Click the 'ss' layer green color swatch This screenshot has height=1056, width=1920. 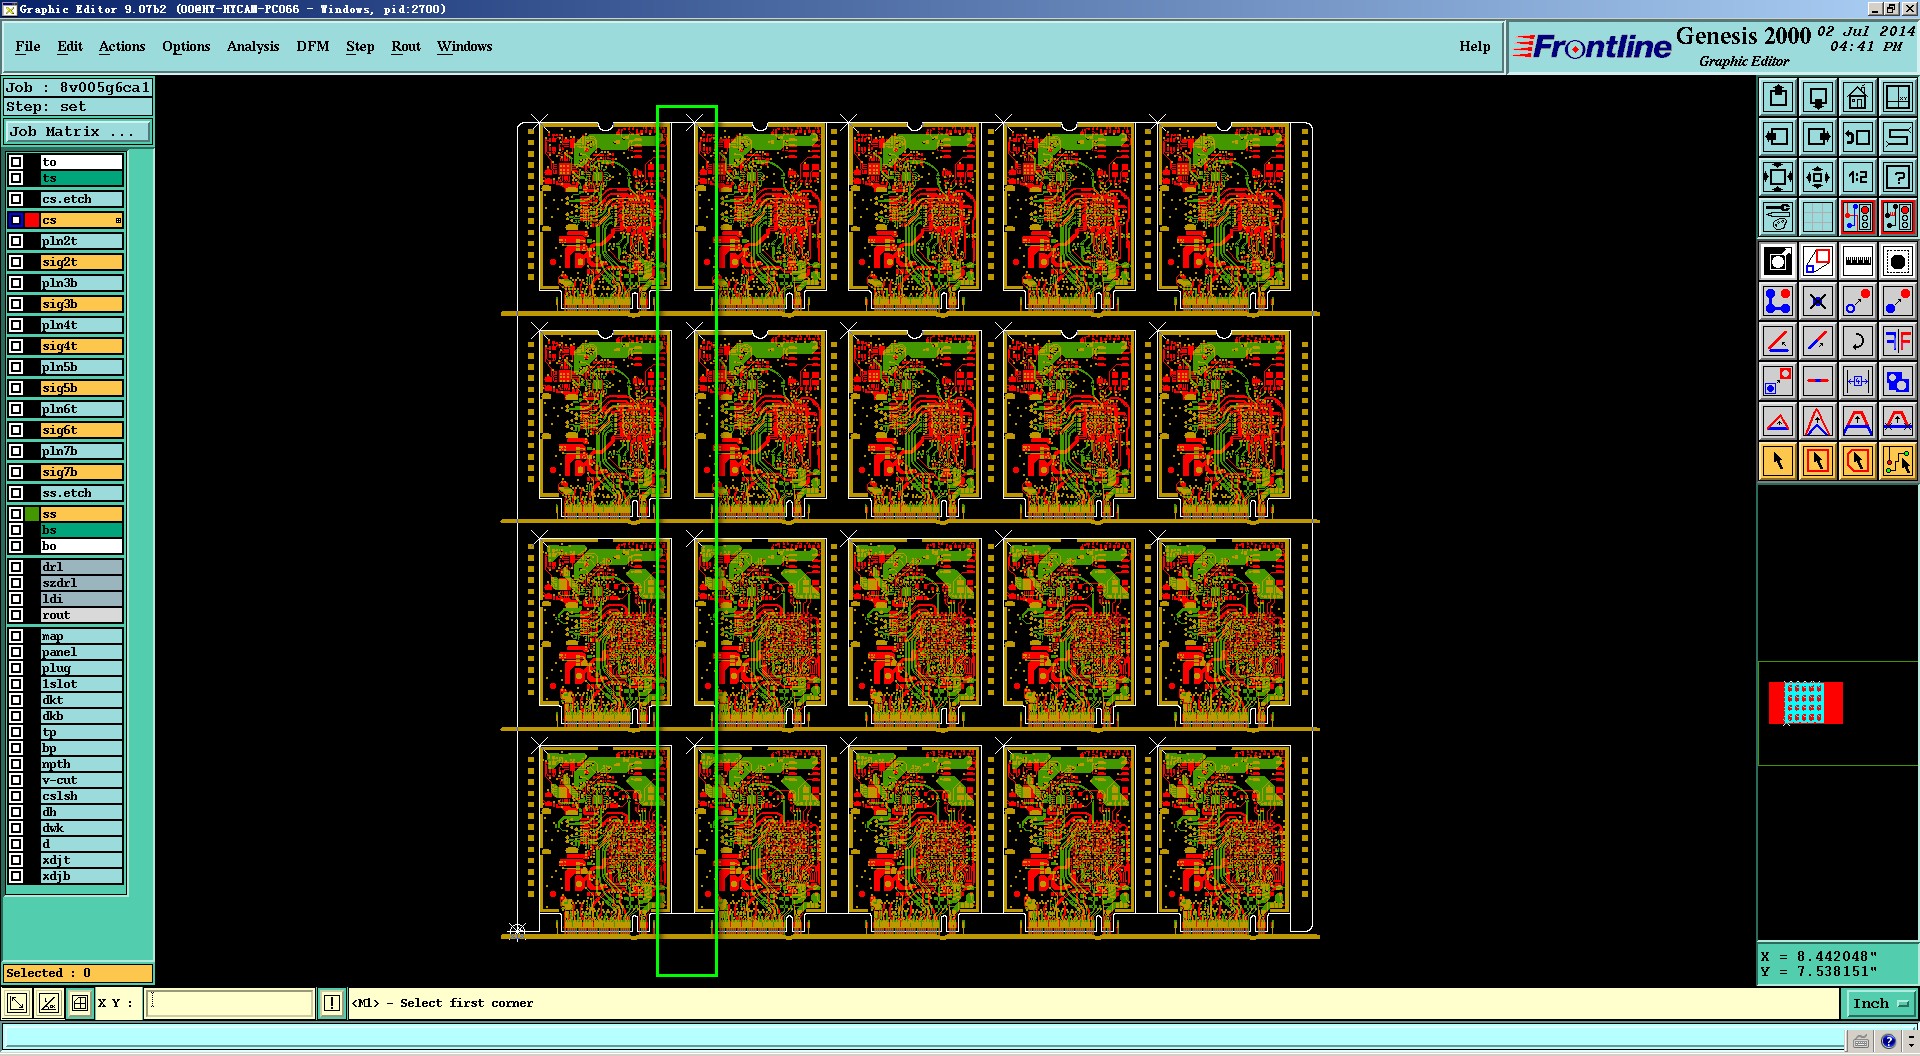click(x=32, y=514)
